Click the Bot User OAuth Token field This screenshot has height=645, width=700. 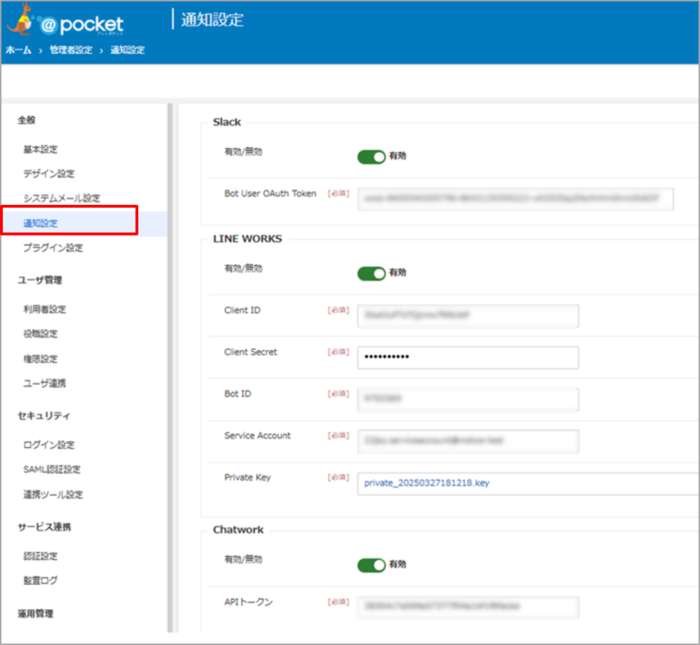coord(515,199)
